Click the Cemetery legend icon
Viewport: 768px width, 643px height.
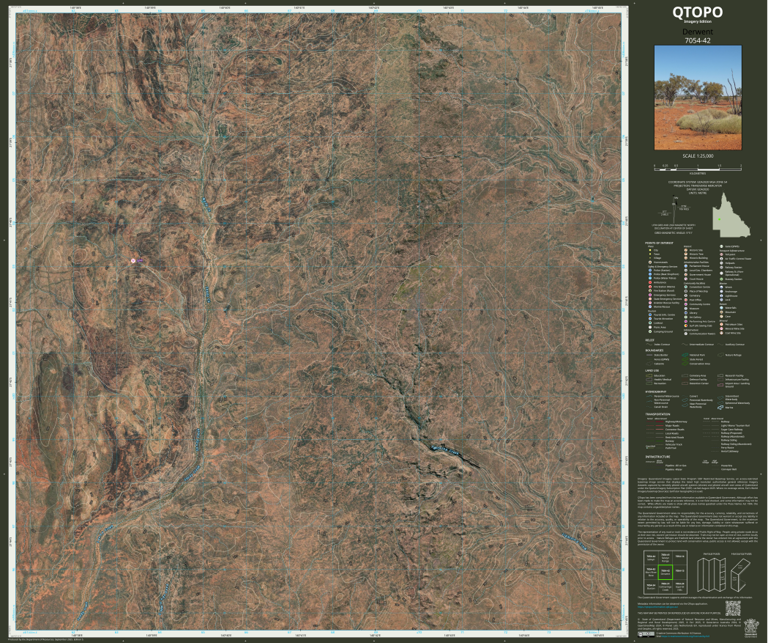(x=686, y=295)
